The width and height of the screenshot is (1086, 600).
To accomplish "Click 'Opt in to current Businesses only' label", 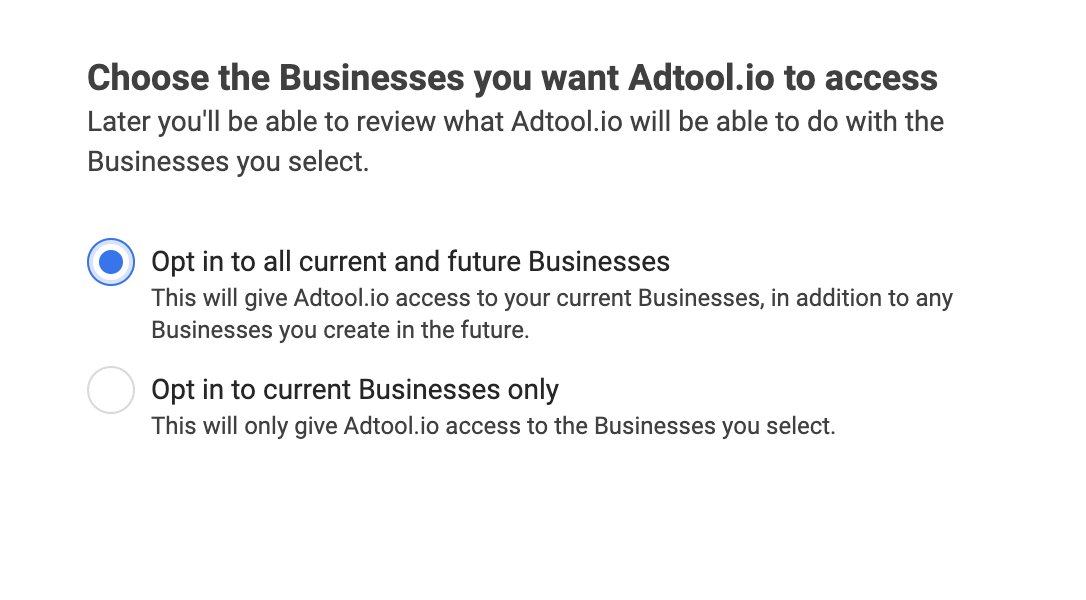I will pos(354,389).
